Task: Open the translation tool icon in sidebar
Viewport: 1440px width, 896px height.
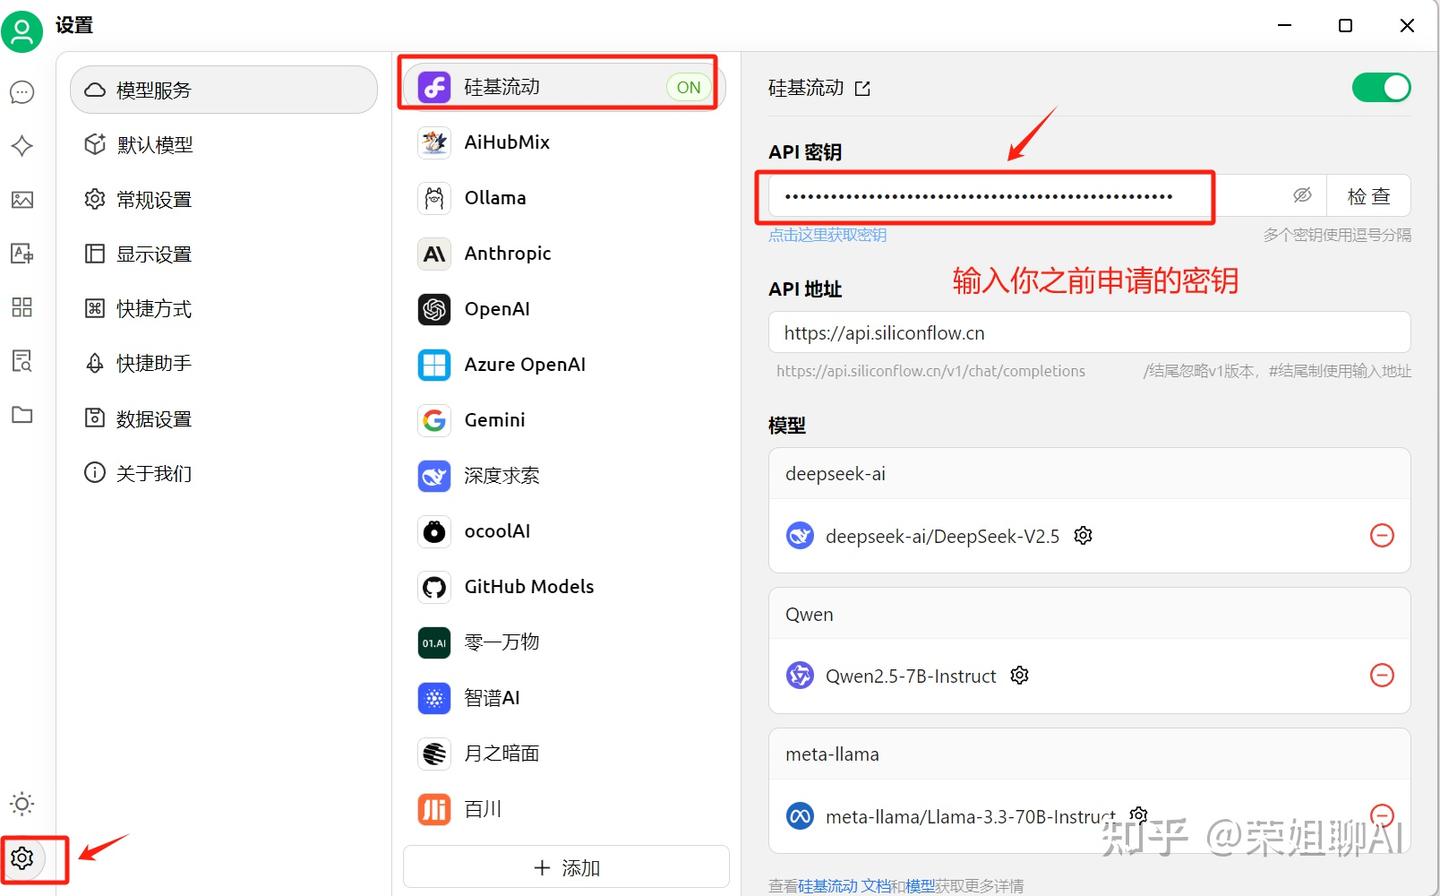Action: click(22, 253)
